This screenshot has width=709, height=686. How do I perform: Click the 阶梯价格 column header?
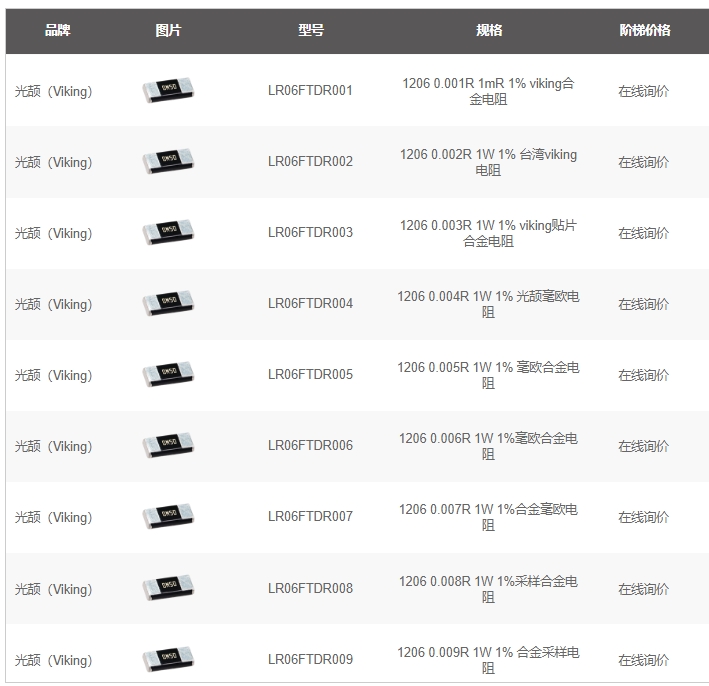coord(644,31)
